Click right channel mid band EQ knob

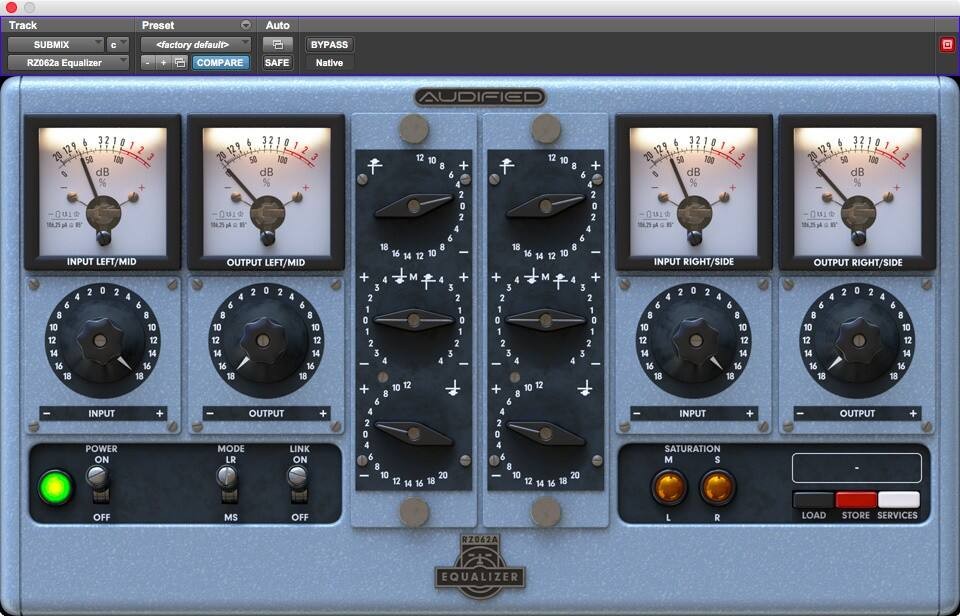tap(546, 320)
